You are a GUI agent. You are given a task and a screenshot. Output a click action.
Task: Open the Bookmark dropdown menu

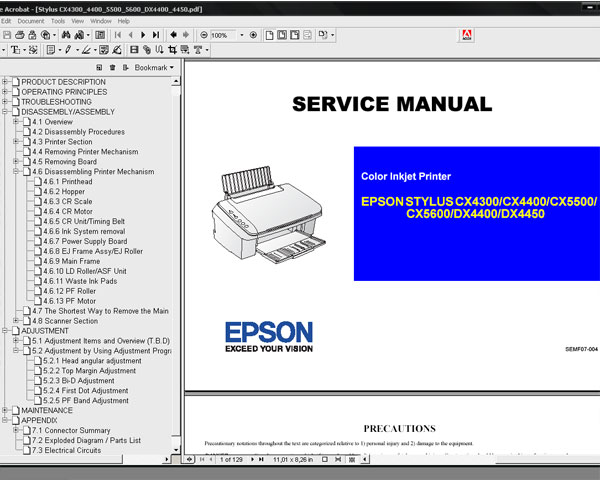(154, 68)
